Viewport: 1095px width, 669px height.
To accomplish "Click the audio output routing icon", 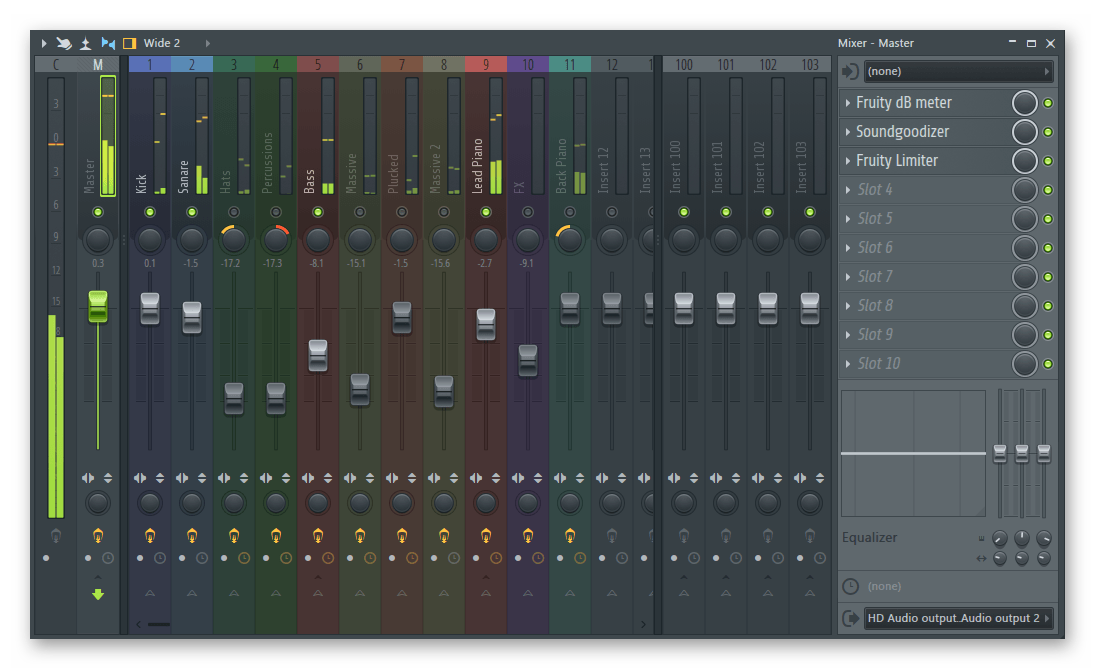I will (850, 618).
